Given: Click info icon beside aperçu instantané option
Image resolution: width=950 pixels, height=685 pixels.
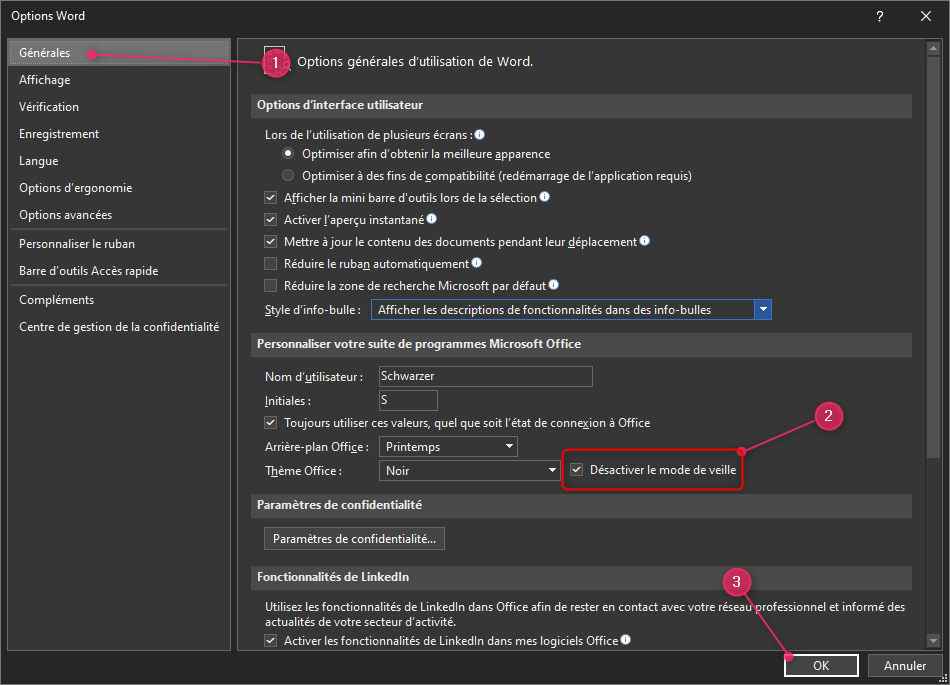Looking at the screenshot, I should click(x=431, y=219).
